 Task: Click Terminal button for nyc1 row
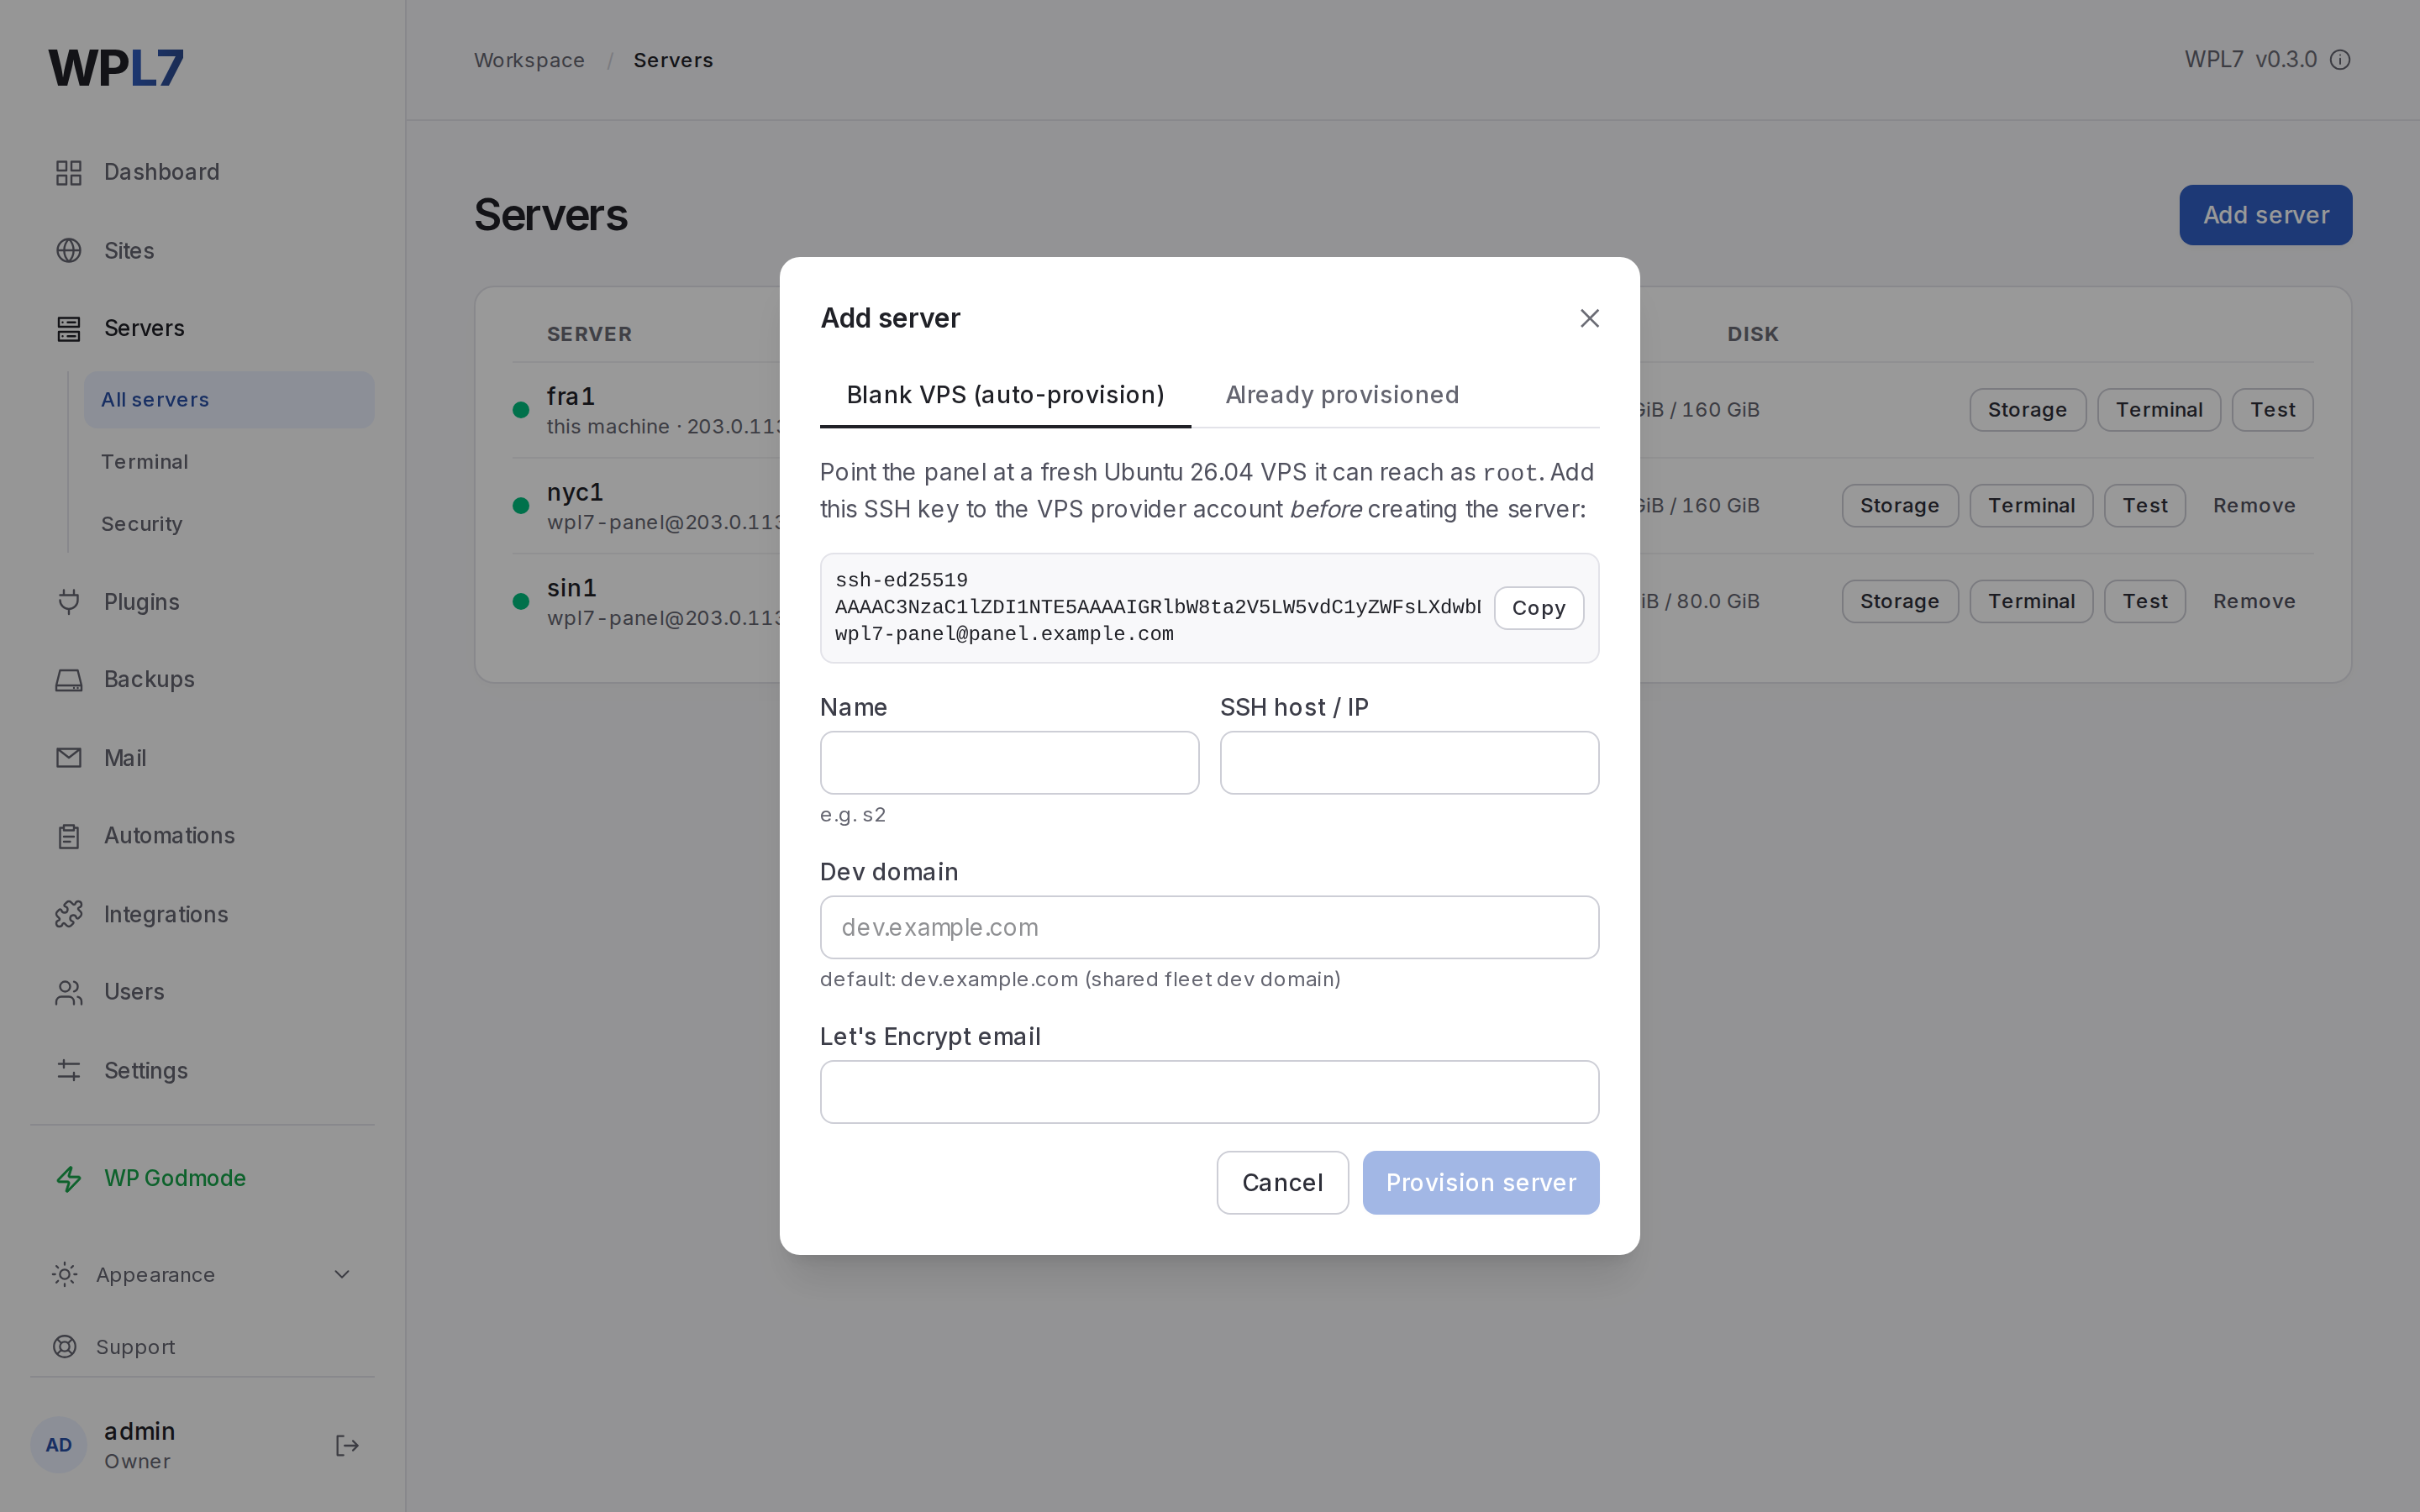pos(2031,506)
